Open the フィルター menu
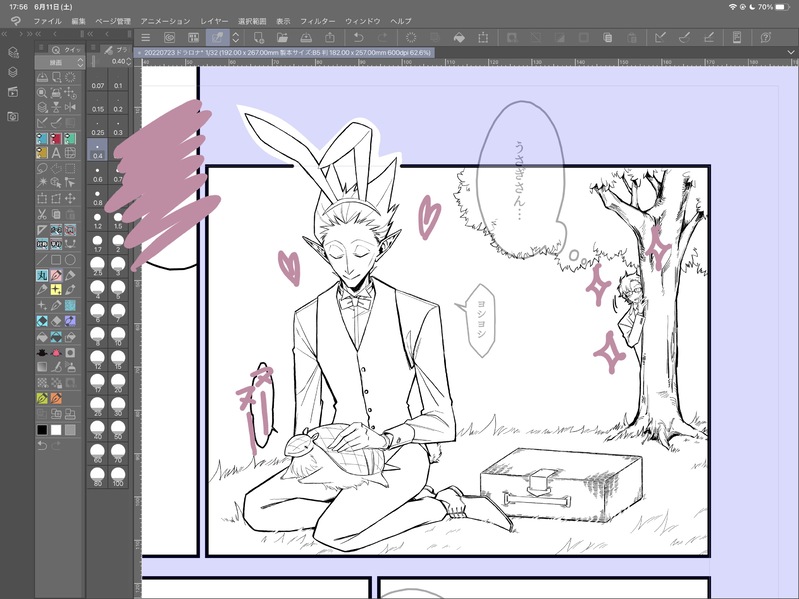The image size is (799, 599). 317,21
